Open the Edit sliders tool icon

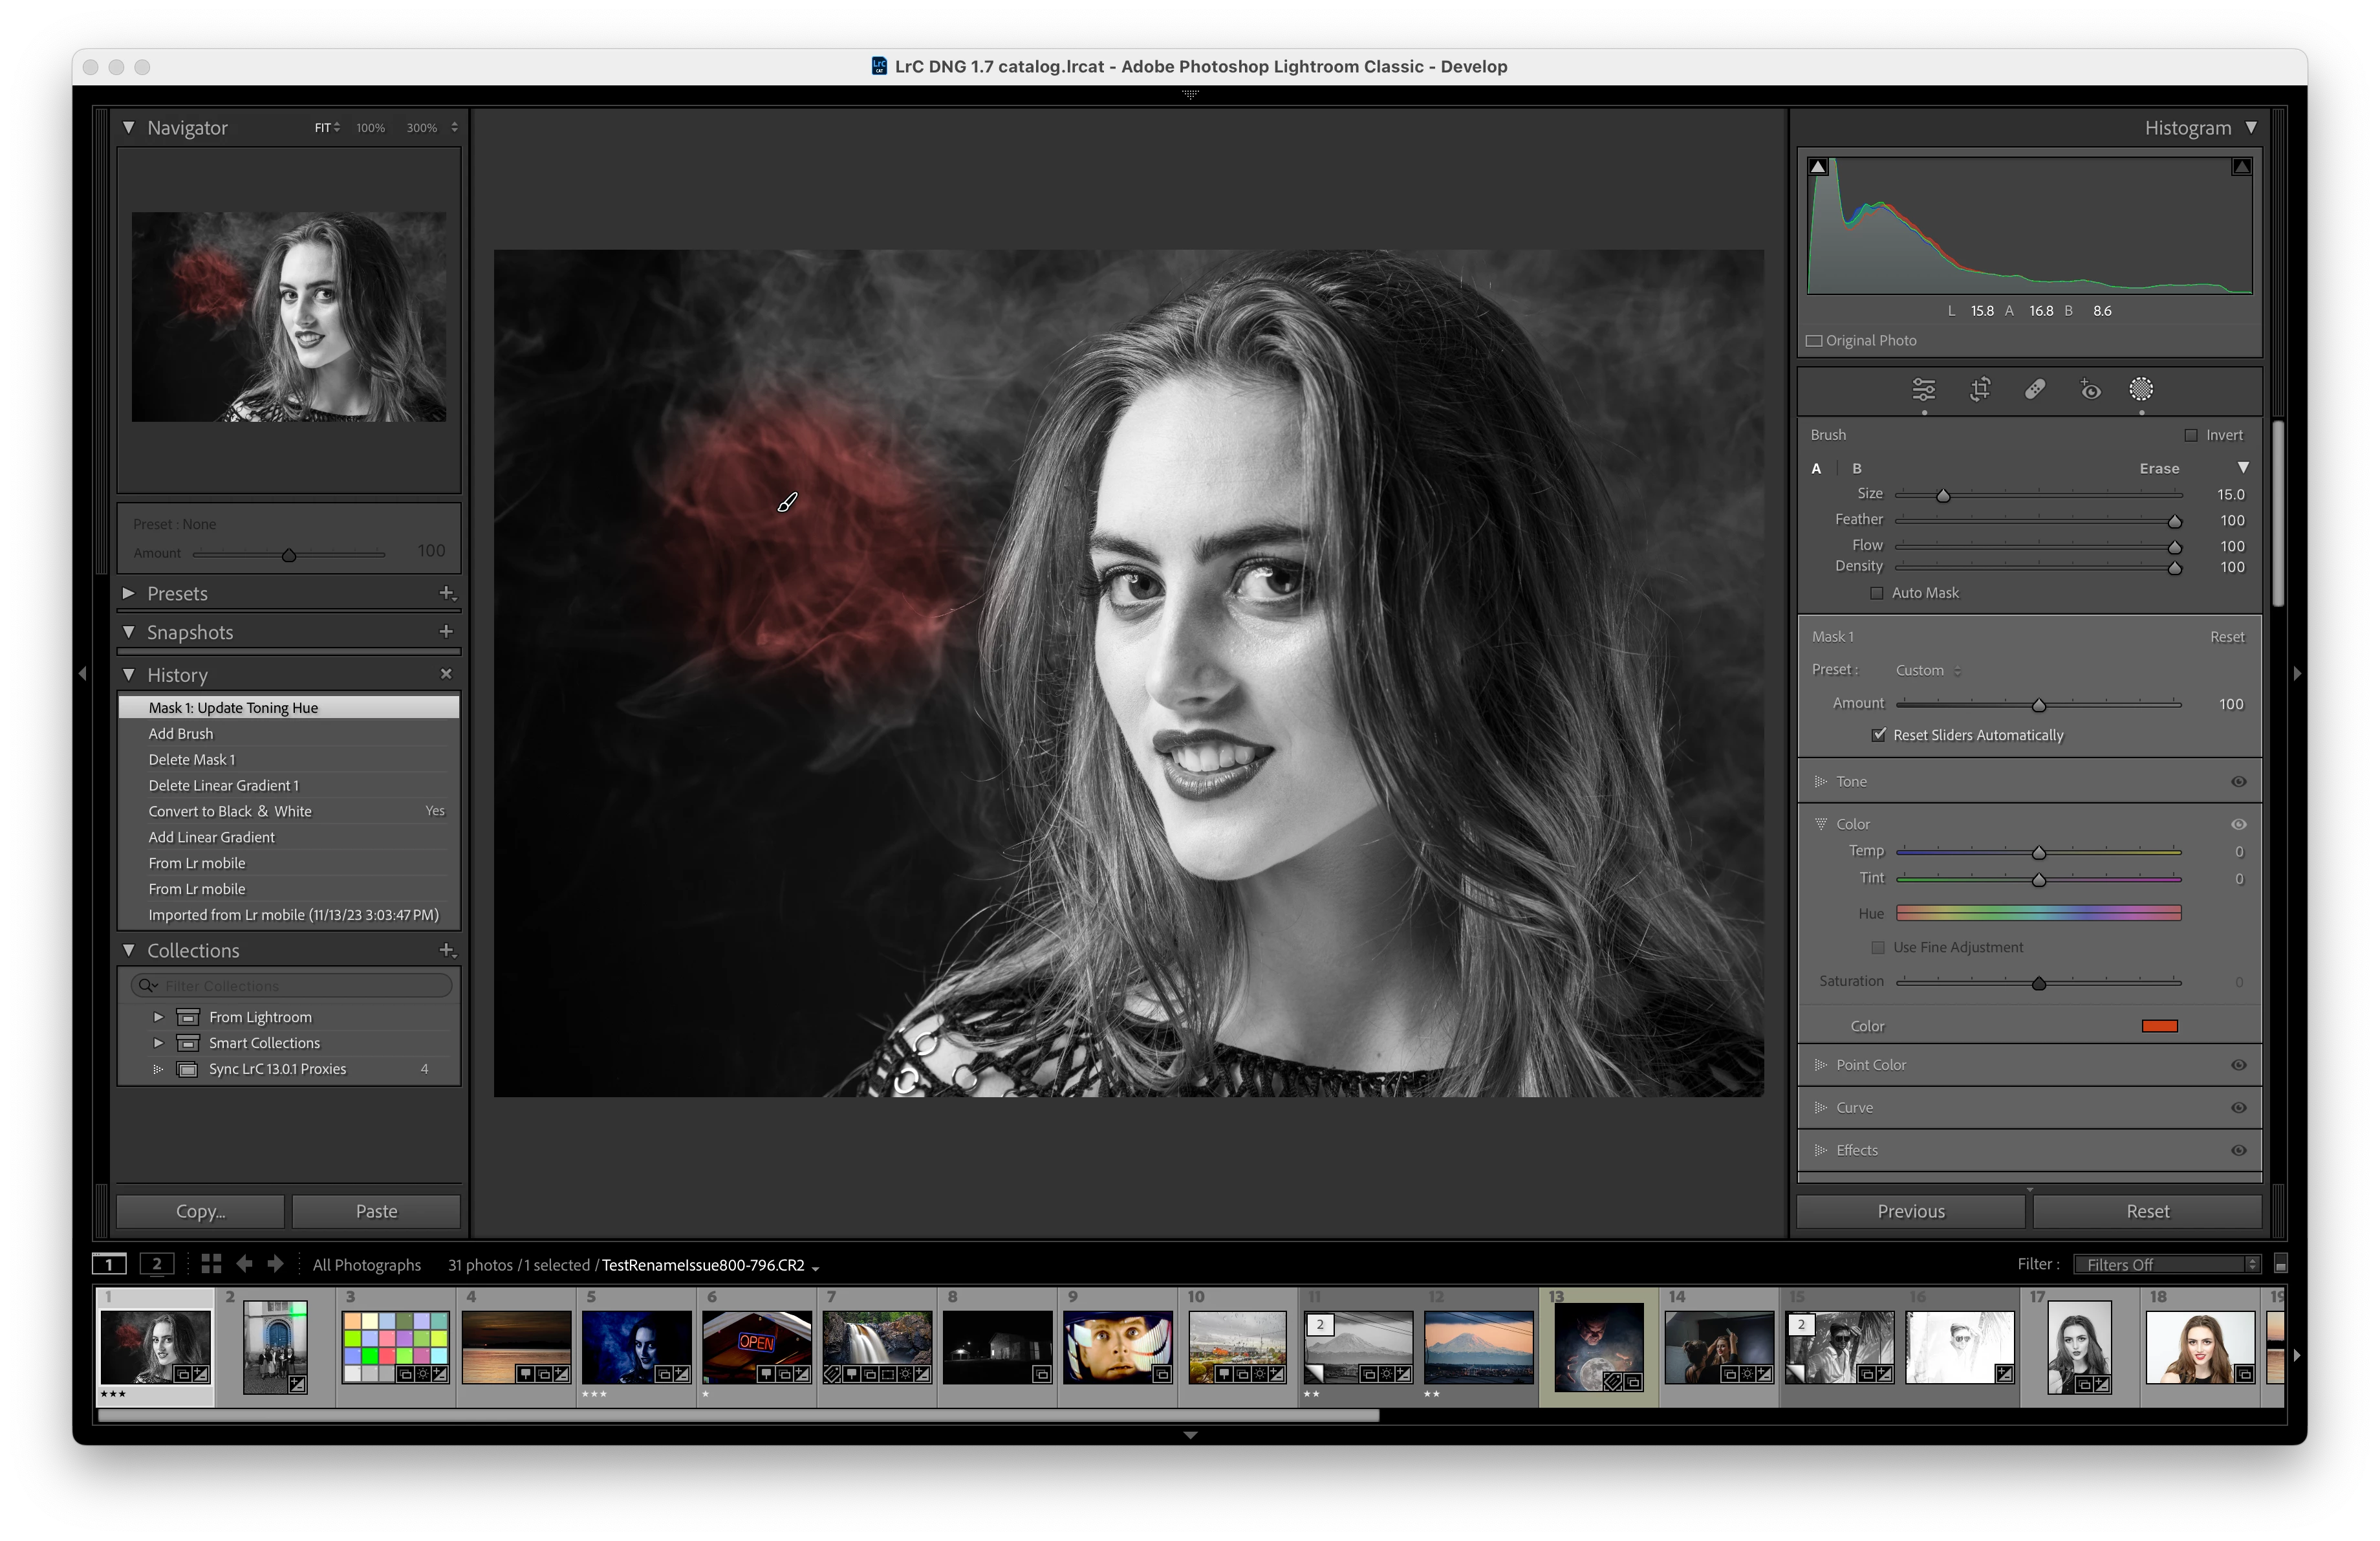1923,389
